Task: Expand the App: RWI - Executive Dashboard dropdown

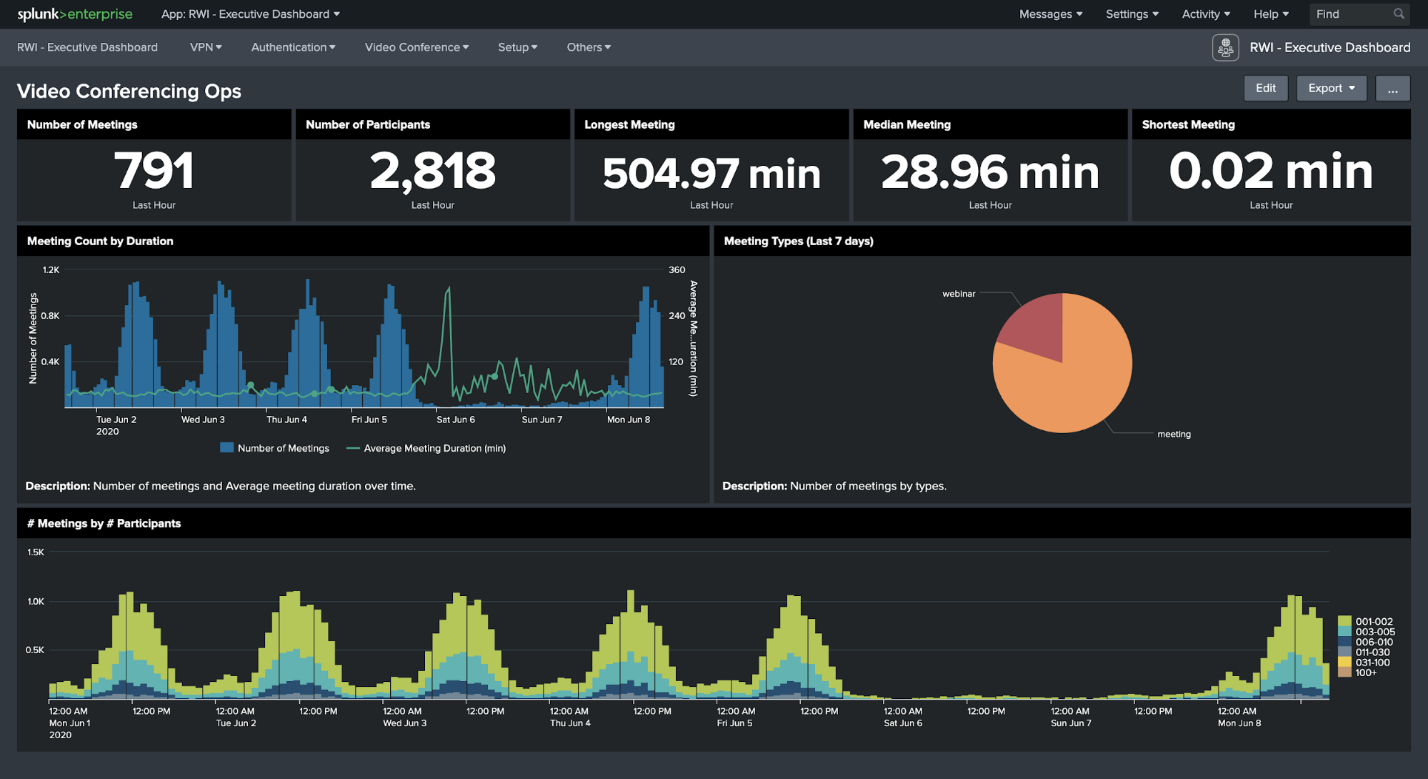Action: [x=250, y=14]
